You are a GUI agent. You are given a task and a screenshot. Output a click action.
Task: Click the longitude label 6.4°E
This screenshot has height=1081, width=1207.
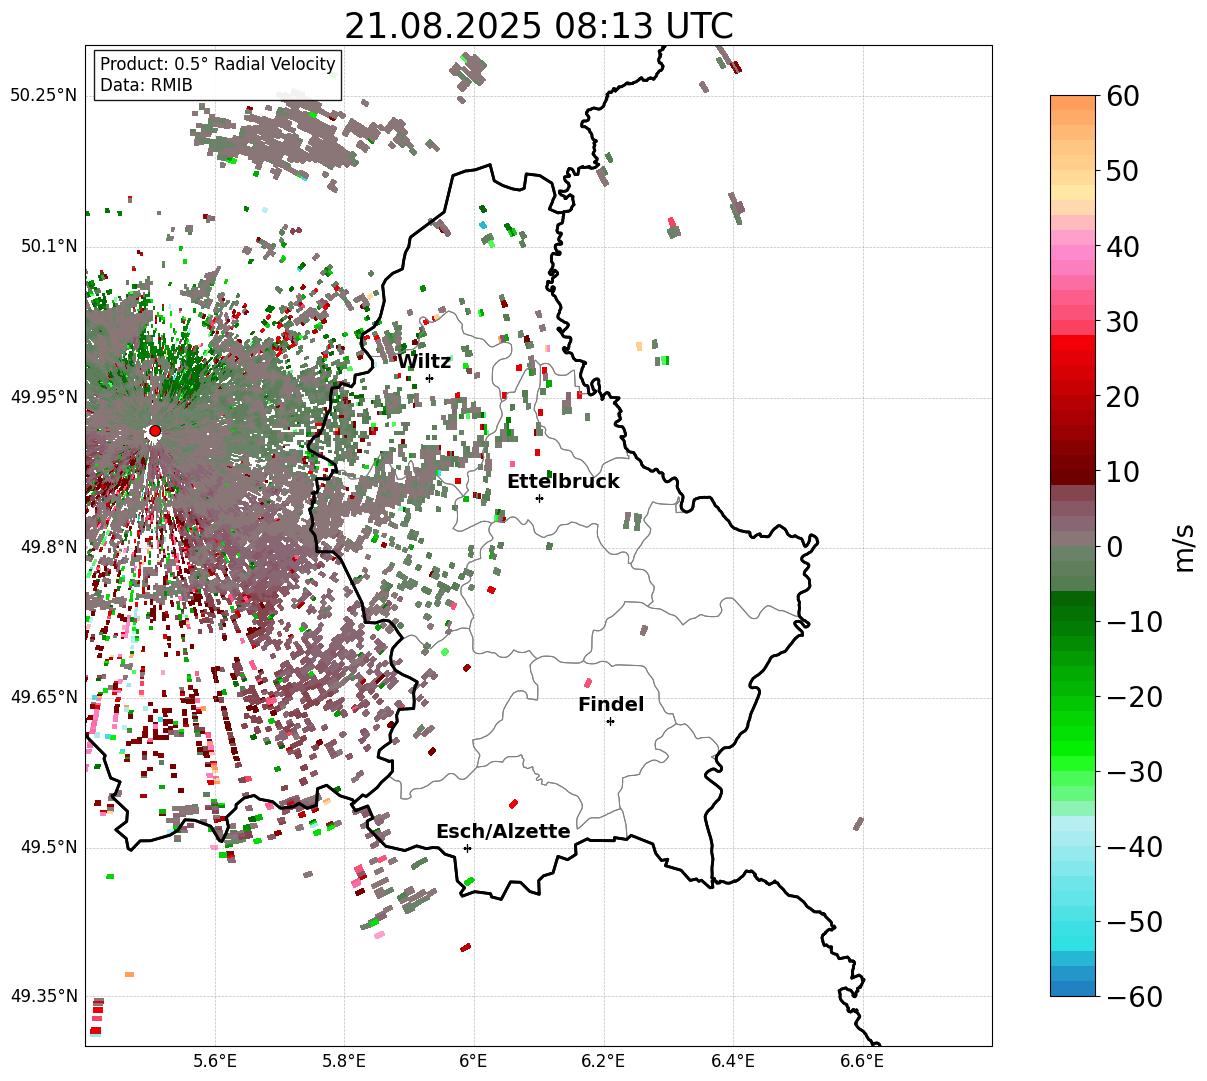pos(733,1060)
